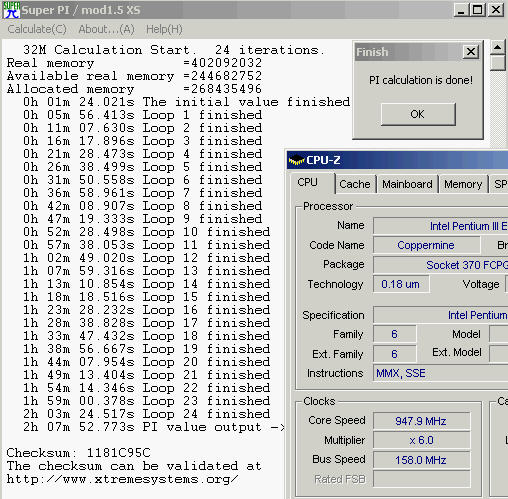Close the Super PI window
The image size is (508, 499).
496,10
